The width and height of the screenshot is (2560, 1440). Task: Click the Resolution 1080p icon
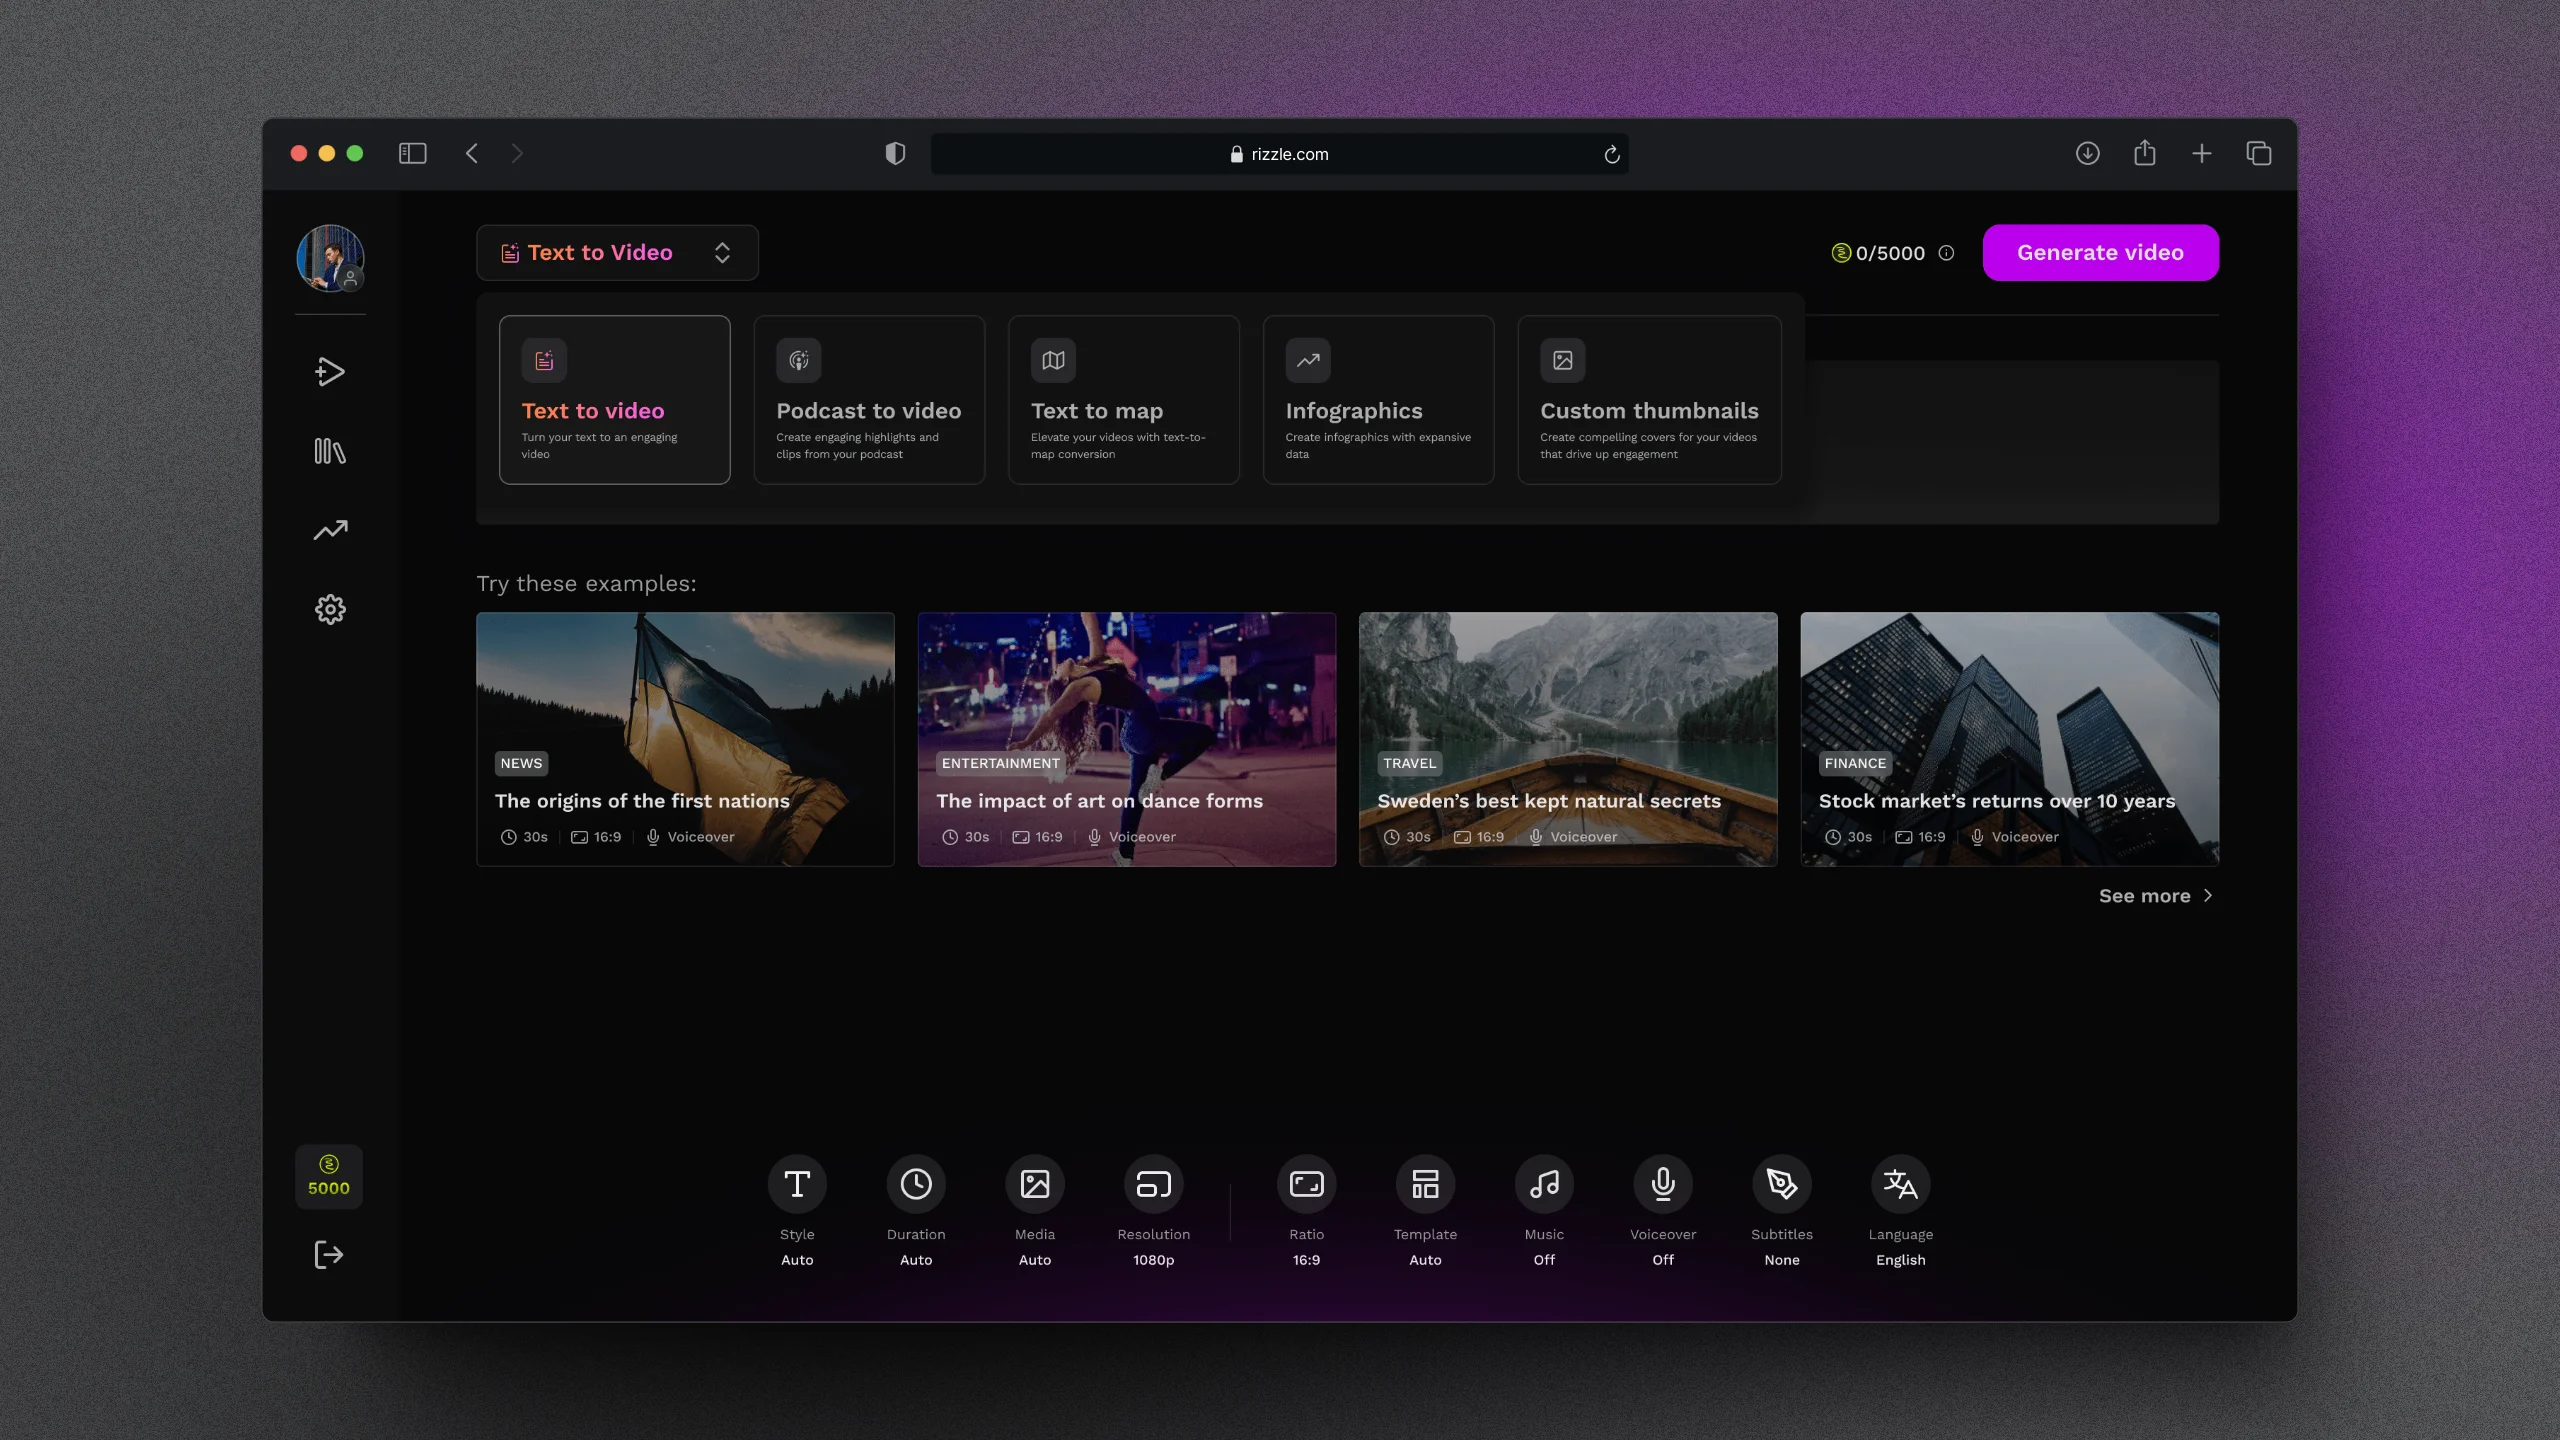tap(1153, 1185)
